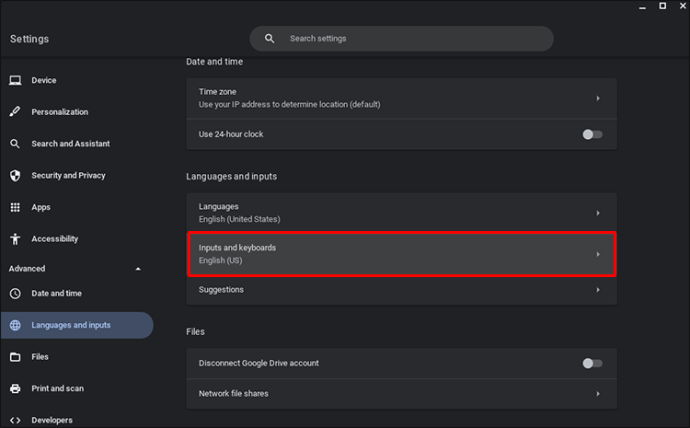The image size is (690, 428).
Task: Click the Search settings input field
Action: point(401,39)
